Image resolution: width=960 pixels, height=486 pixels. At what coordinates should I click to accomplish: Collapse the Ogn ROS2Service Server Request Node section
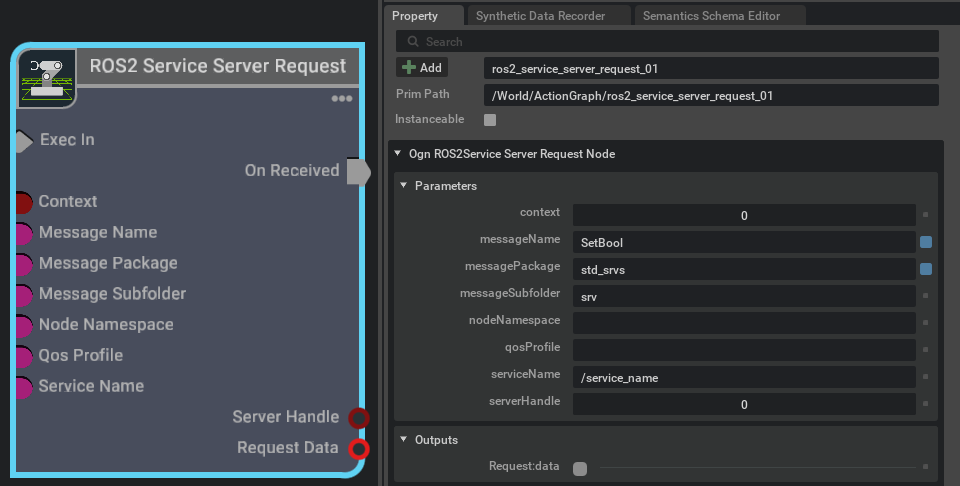click(x=399, y=154)
